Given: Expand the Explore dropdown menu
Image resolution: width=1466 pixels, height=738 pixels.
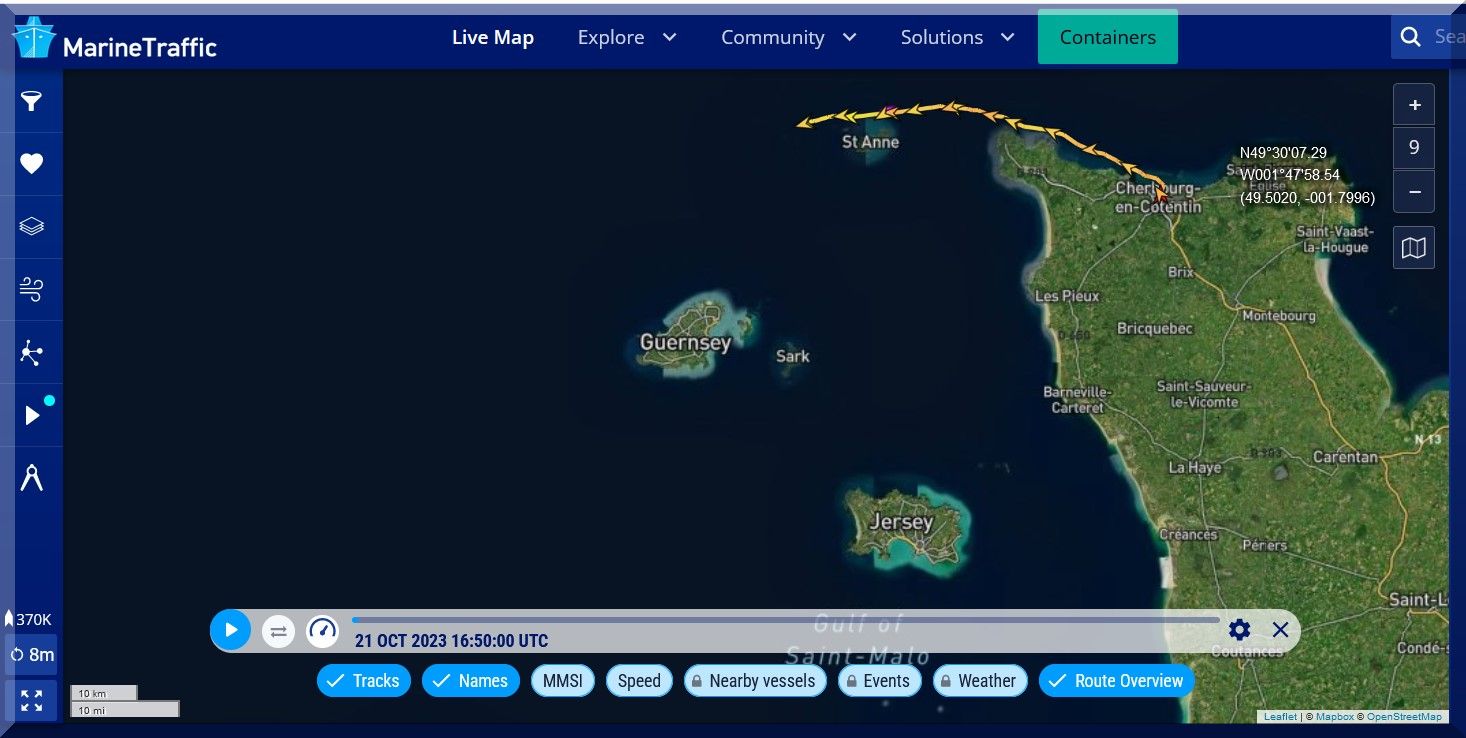Looking at the screenshot, I should click(627, 38).
